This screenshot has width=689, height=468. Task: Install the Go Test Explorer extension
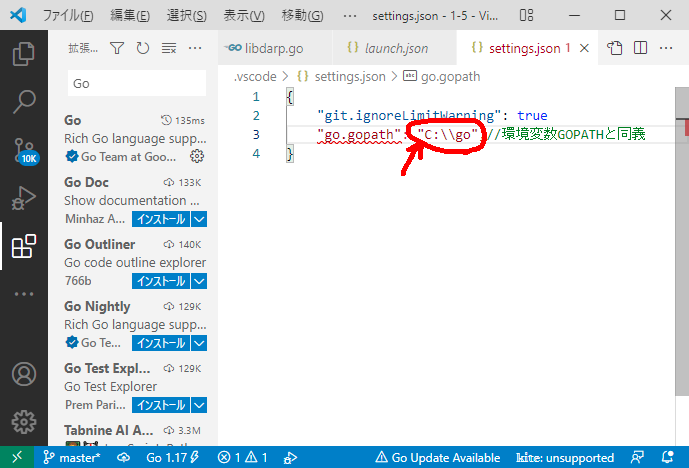point(160,405)
